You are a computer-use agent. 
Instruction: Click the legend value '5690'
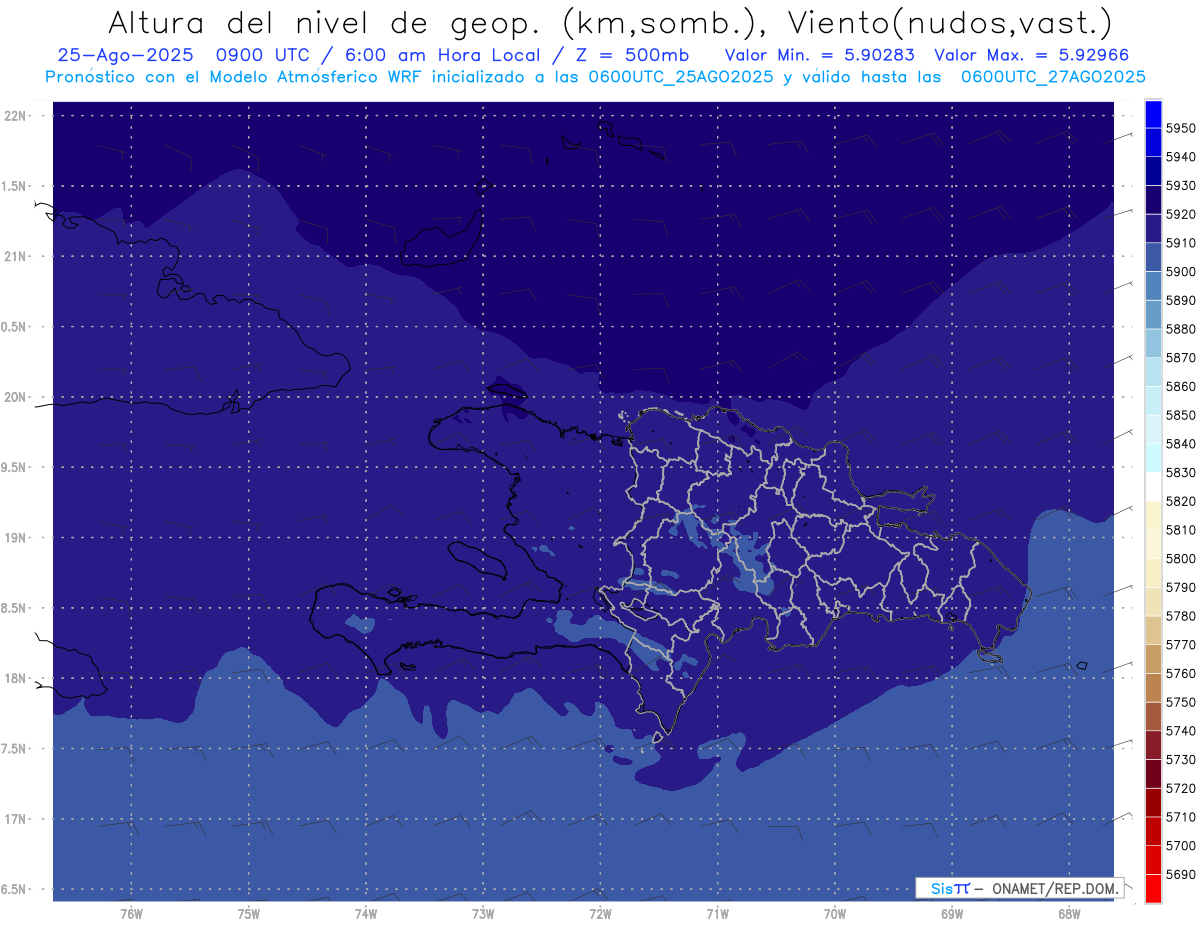point(1180,874)
